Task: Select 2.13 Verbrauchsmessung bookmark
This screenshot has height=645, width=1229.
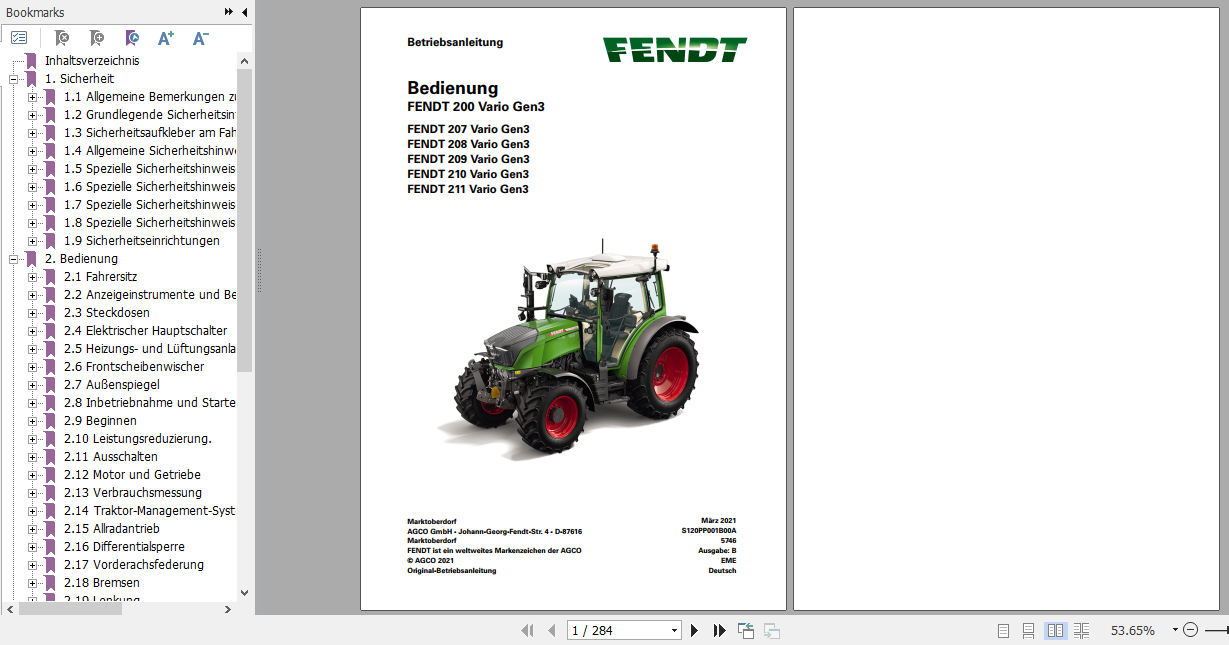Action: 133,493
